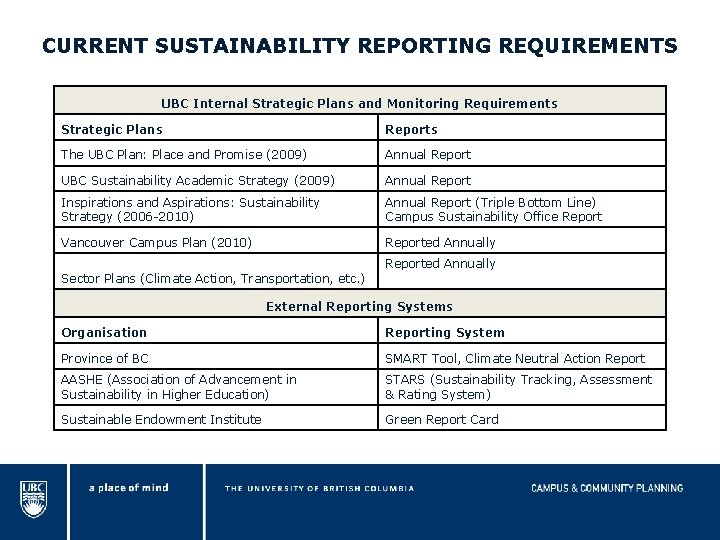Select Inspirations and Aspirations strategy cell
Image resolution: width=720 pixels, height=540 pixels.
point(216,209)
